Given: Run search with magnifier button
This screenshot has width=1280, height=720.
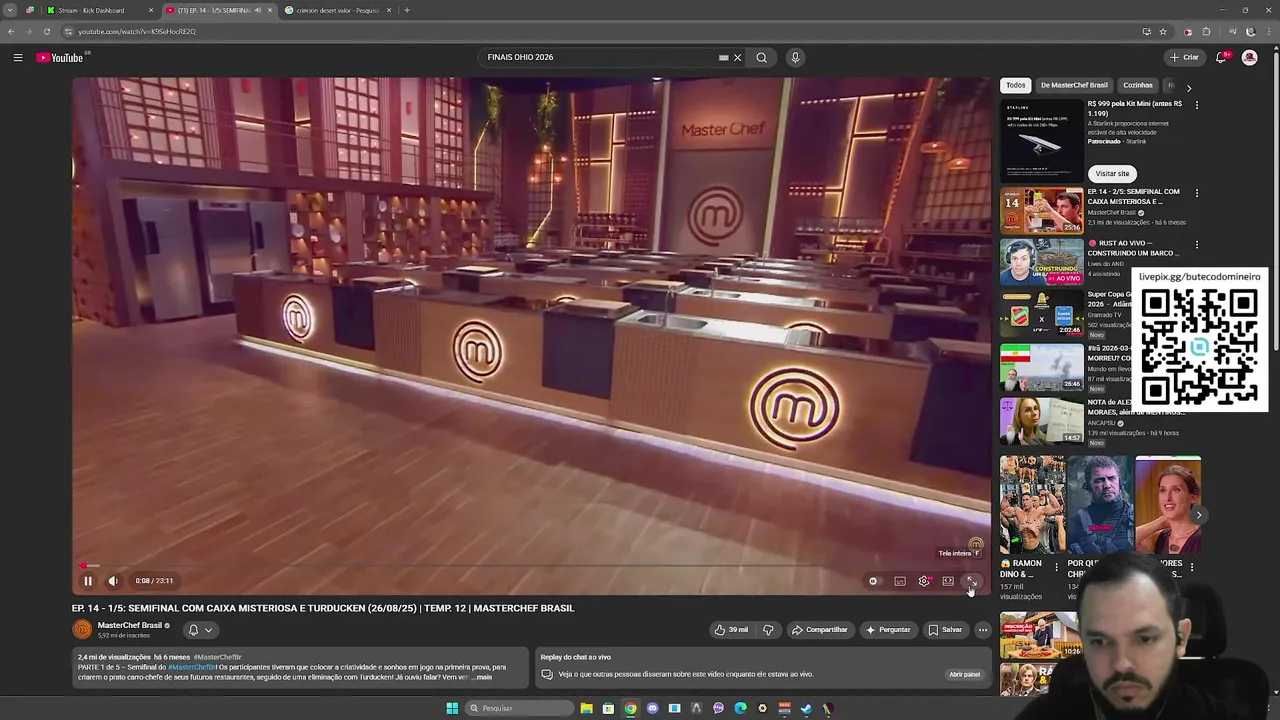Looking at the screenshot, I should (762, 57).
